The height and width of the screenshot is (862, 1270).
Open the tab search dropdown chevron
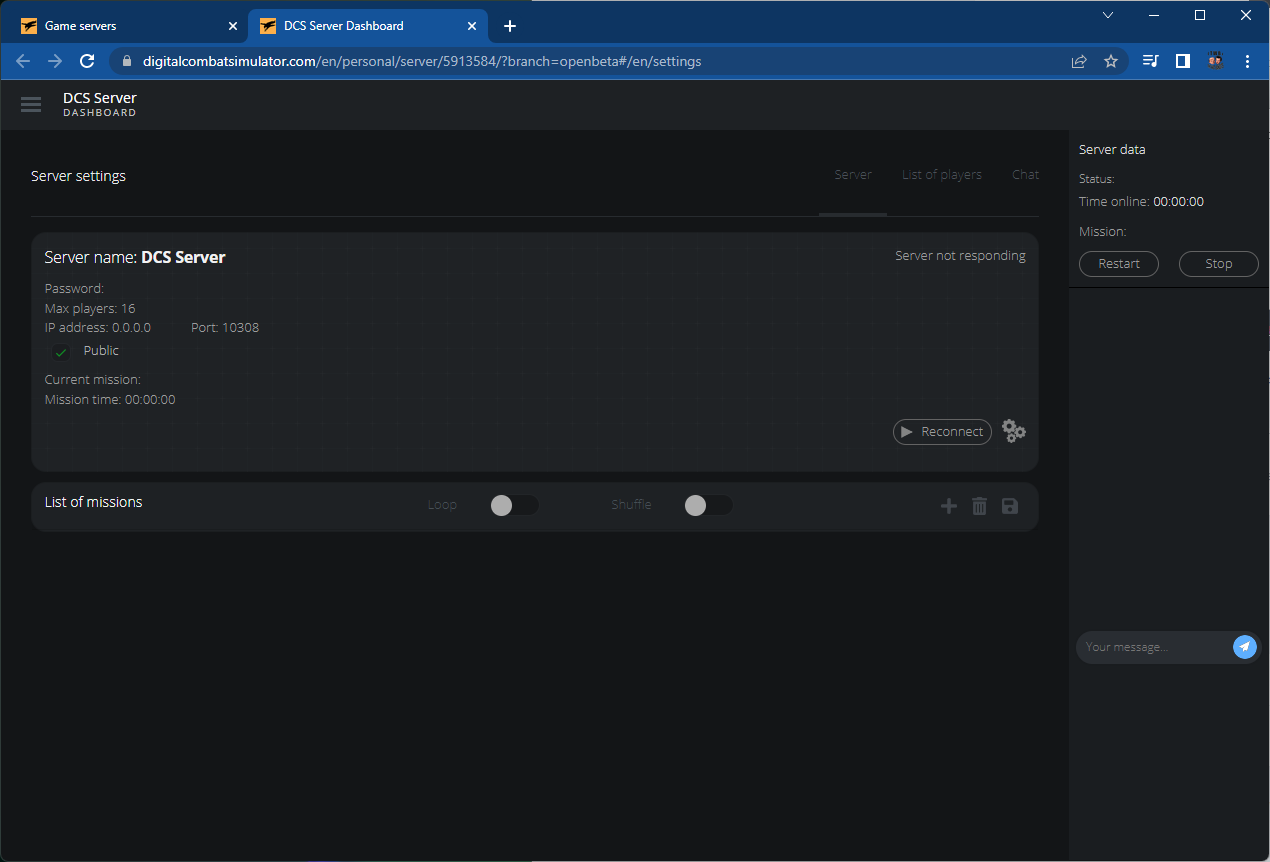pyautogui.click(x=1108, y=15)
